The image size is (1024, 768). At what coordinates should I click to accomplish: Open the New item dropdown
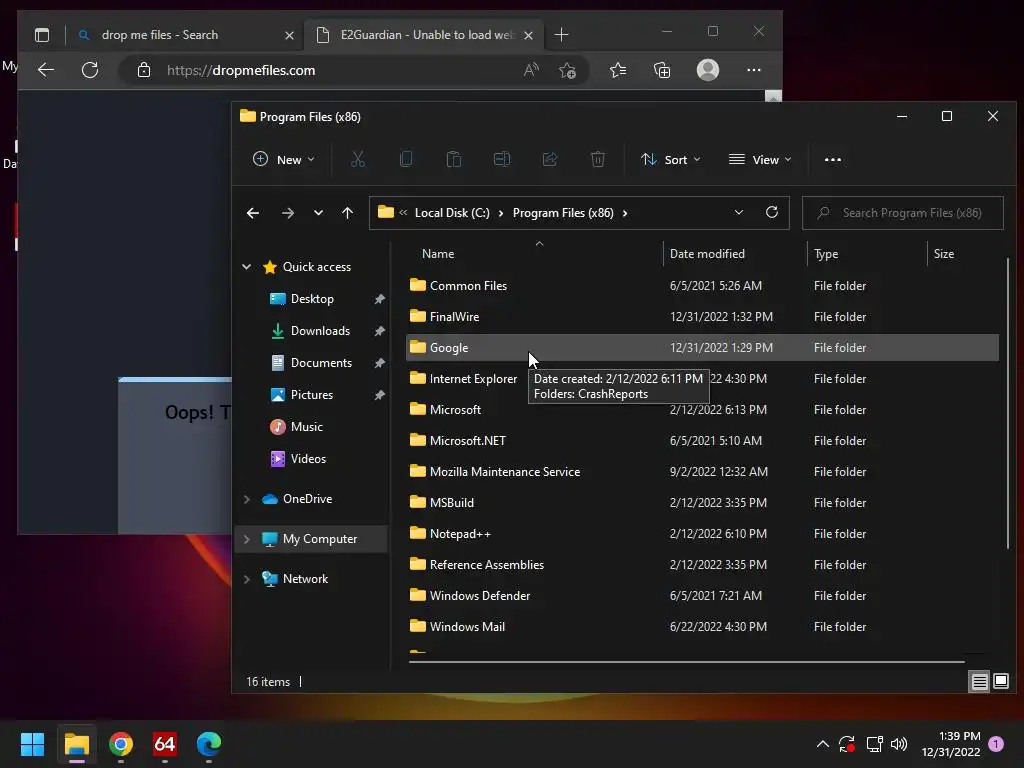pos(283,159)
